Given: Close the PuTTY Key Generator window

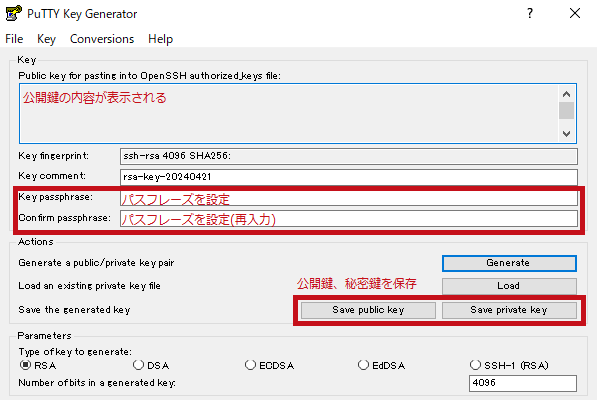Looking at the screenshot, I should click(x=575, y=13).
